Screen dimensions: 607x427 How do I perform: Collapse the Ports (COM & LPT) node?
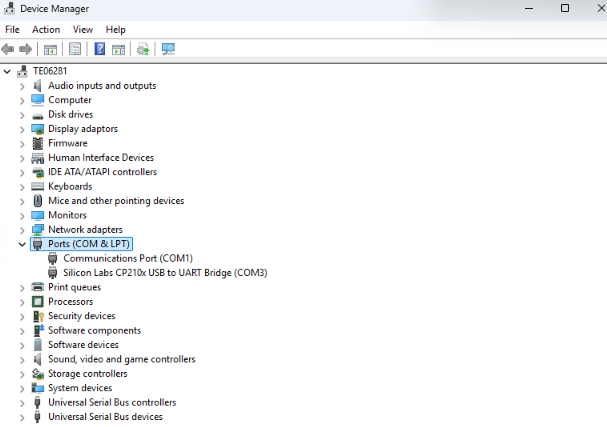click(x=22, y=244)
